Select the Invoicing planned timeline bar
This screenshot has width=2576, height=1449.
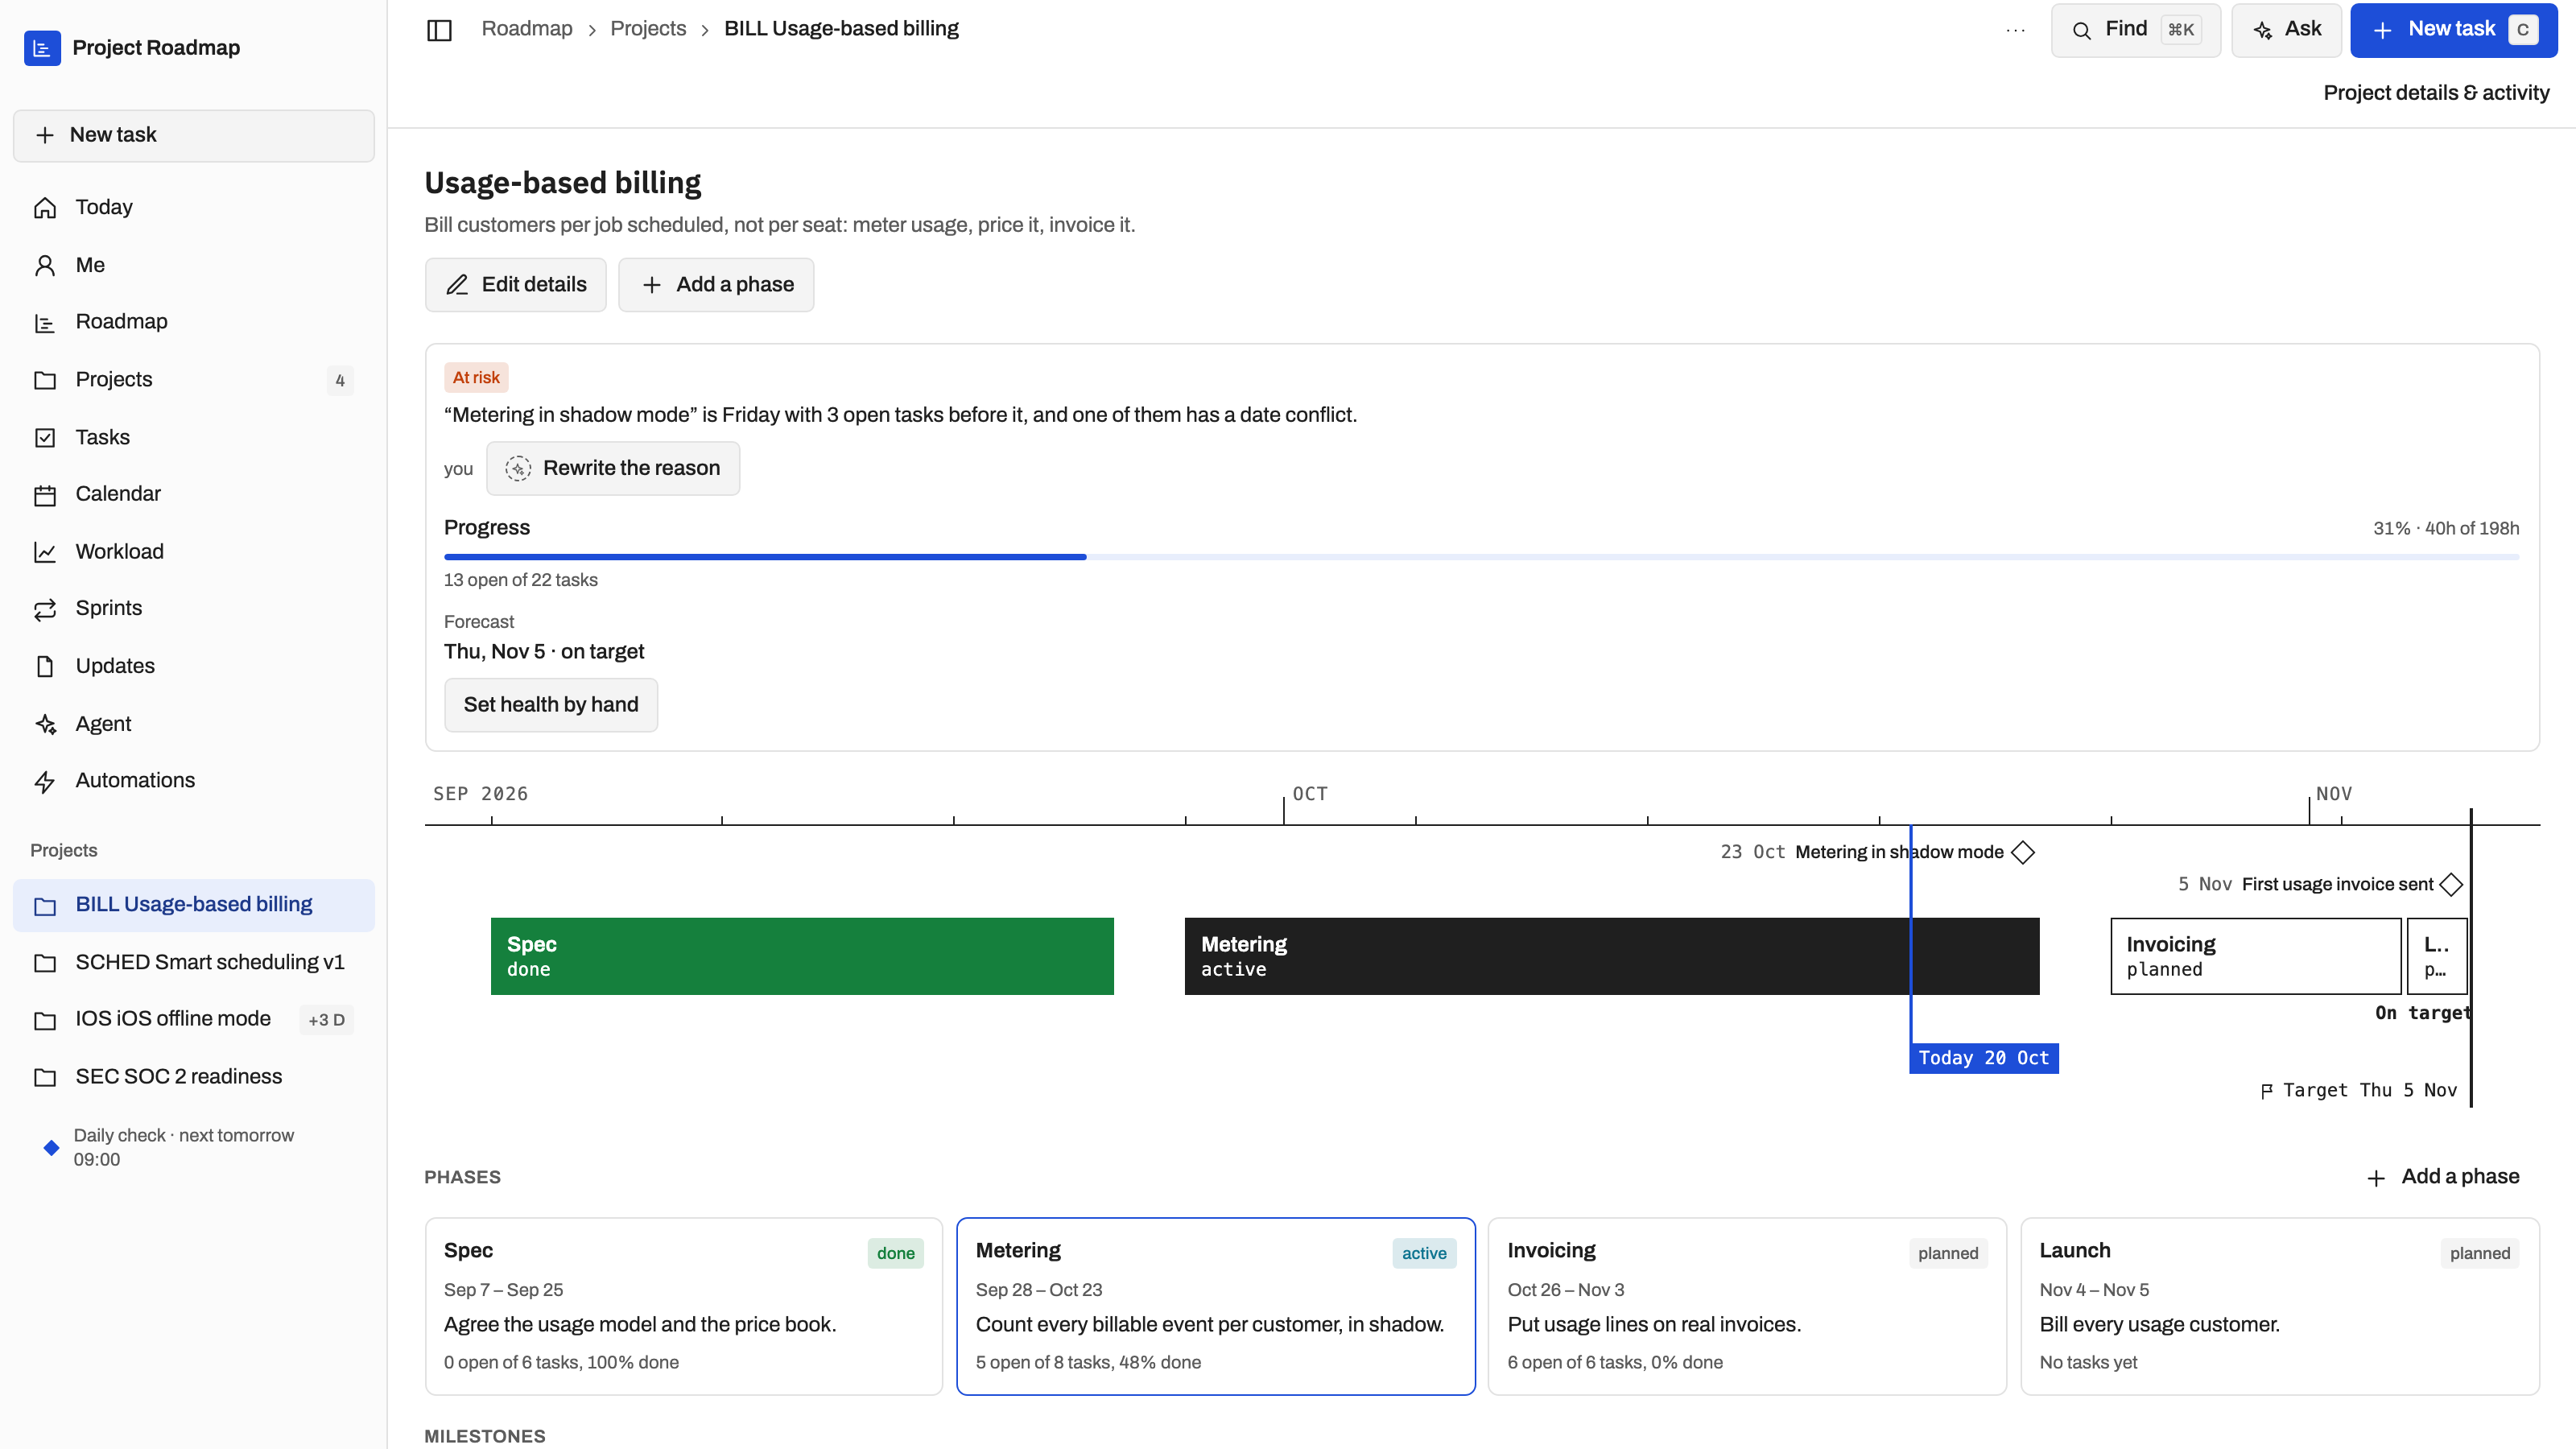[x=2256, y=956]
